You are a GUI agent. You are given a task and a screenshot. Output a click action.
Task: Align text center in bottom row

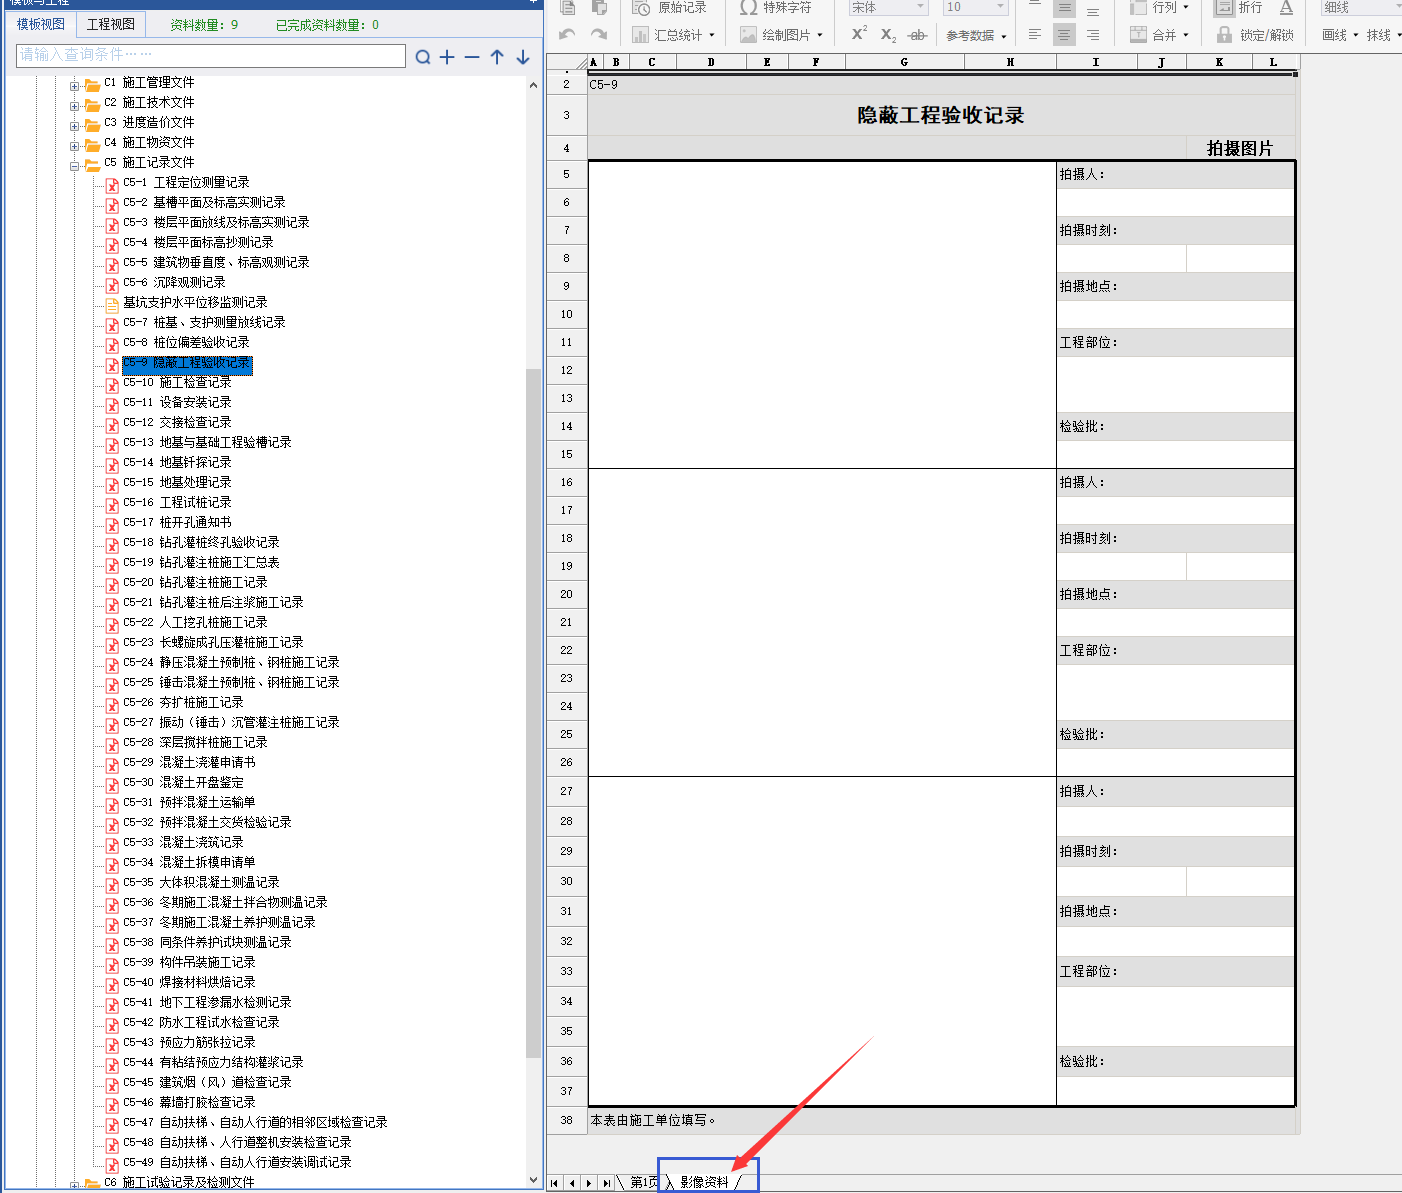(x=1064, y=34)
